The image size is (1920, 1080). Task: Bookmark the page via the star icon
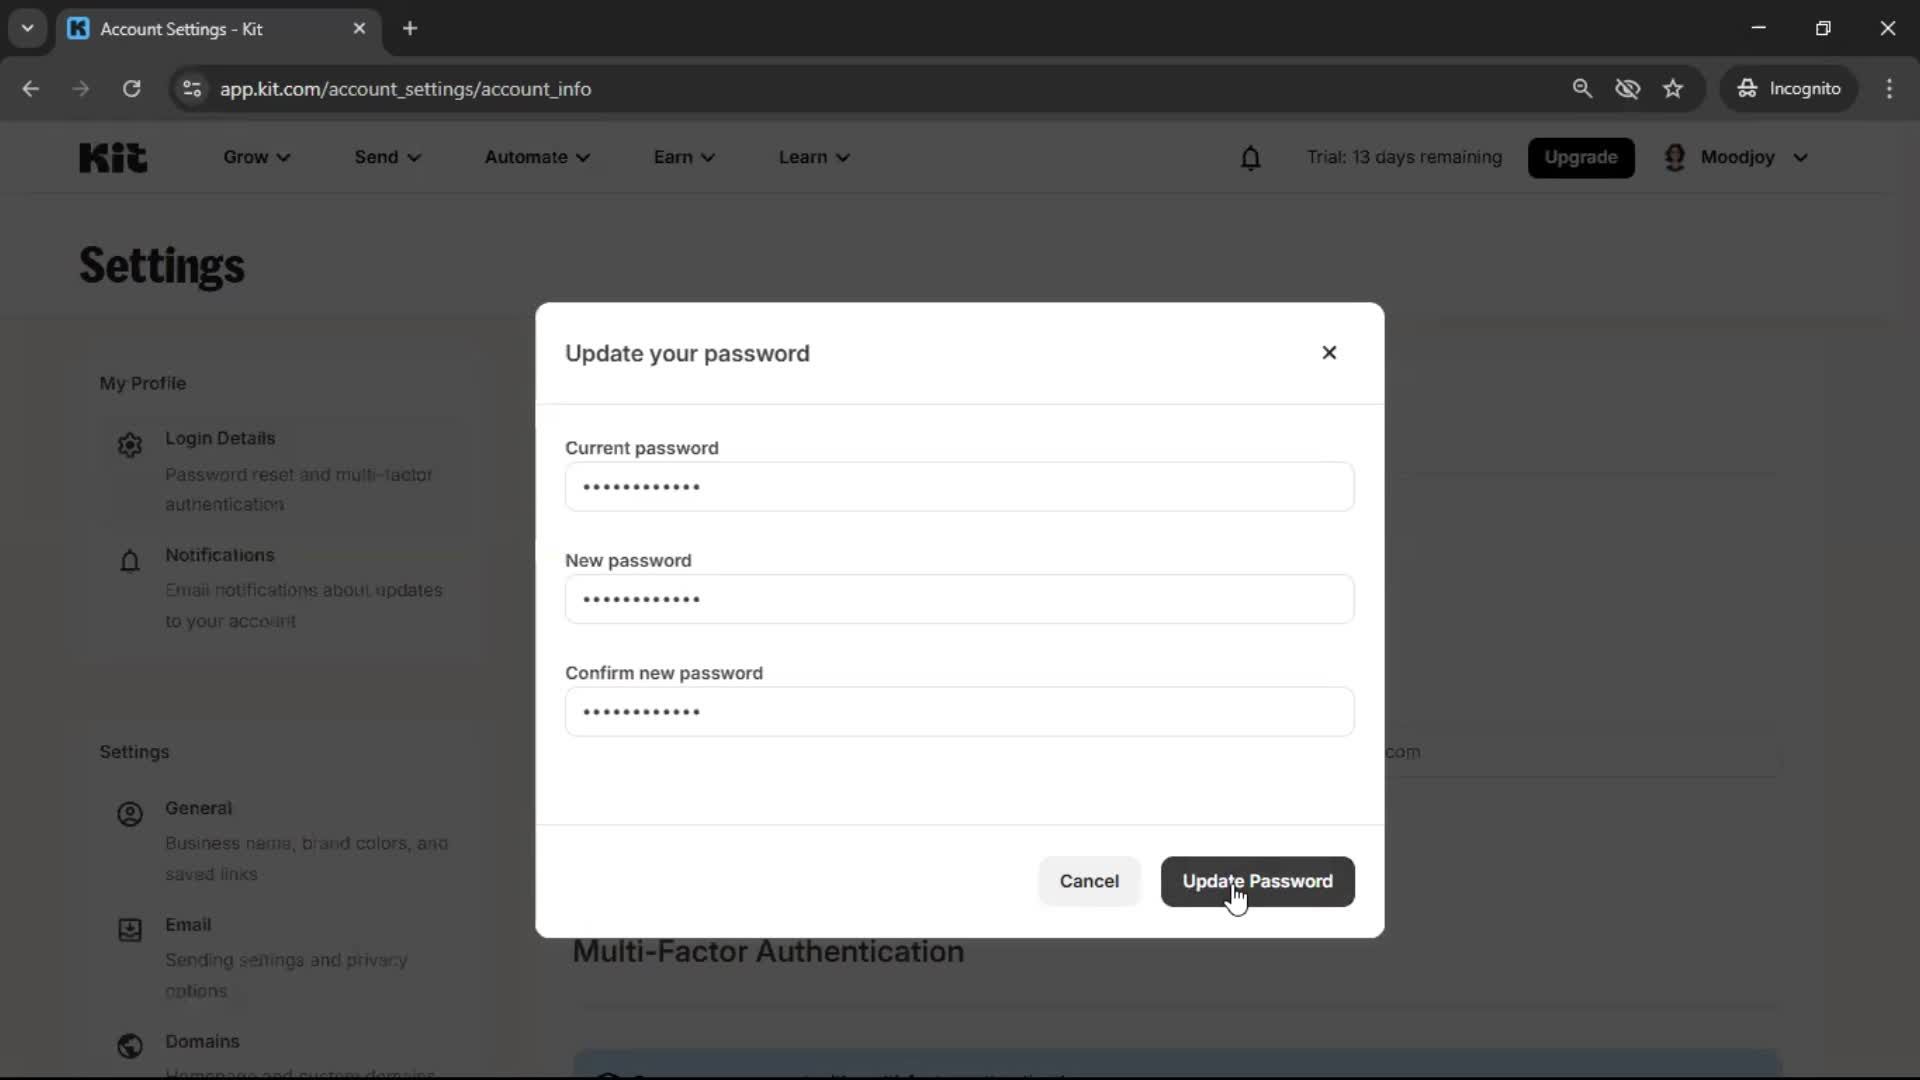1673,88
